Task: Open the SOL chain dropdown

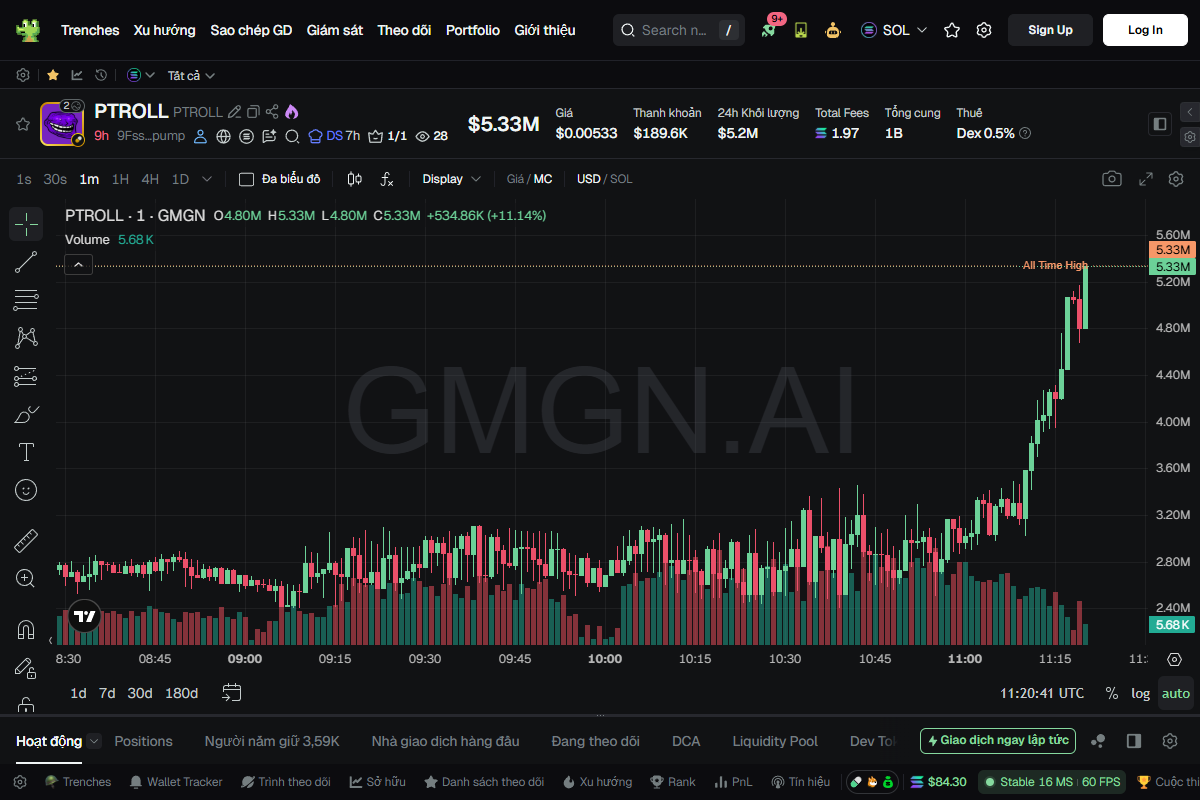Action: pos(894,30)
